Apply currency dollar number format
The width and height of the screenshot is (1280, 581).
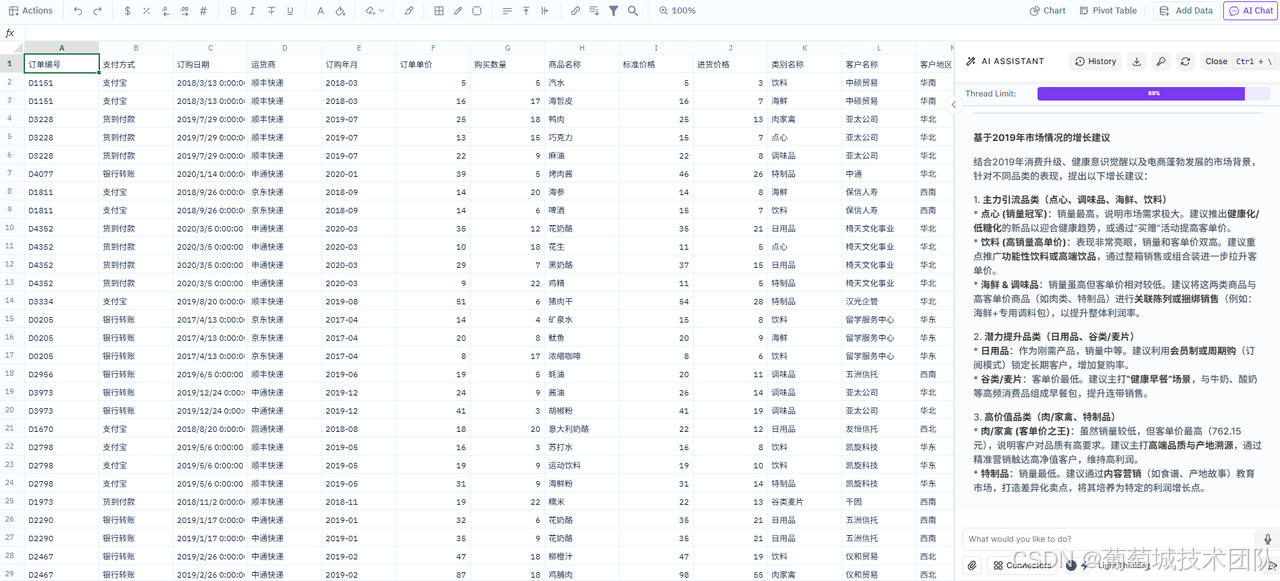[127, 11]
